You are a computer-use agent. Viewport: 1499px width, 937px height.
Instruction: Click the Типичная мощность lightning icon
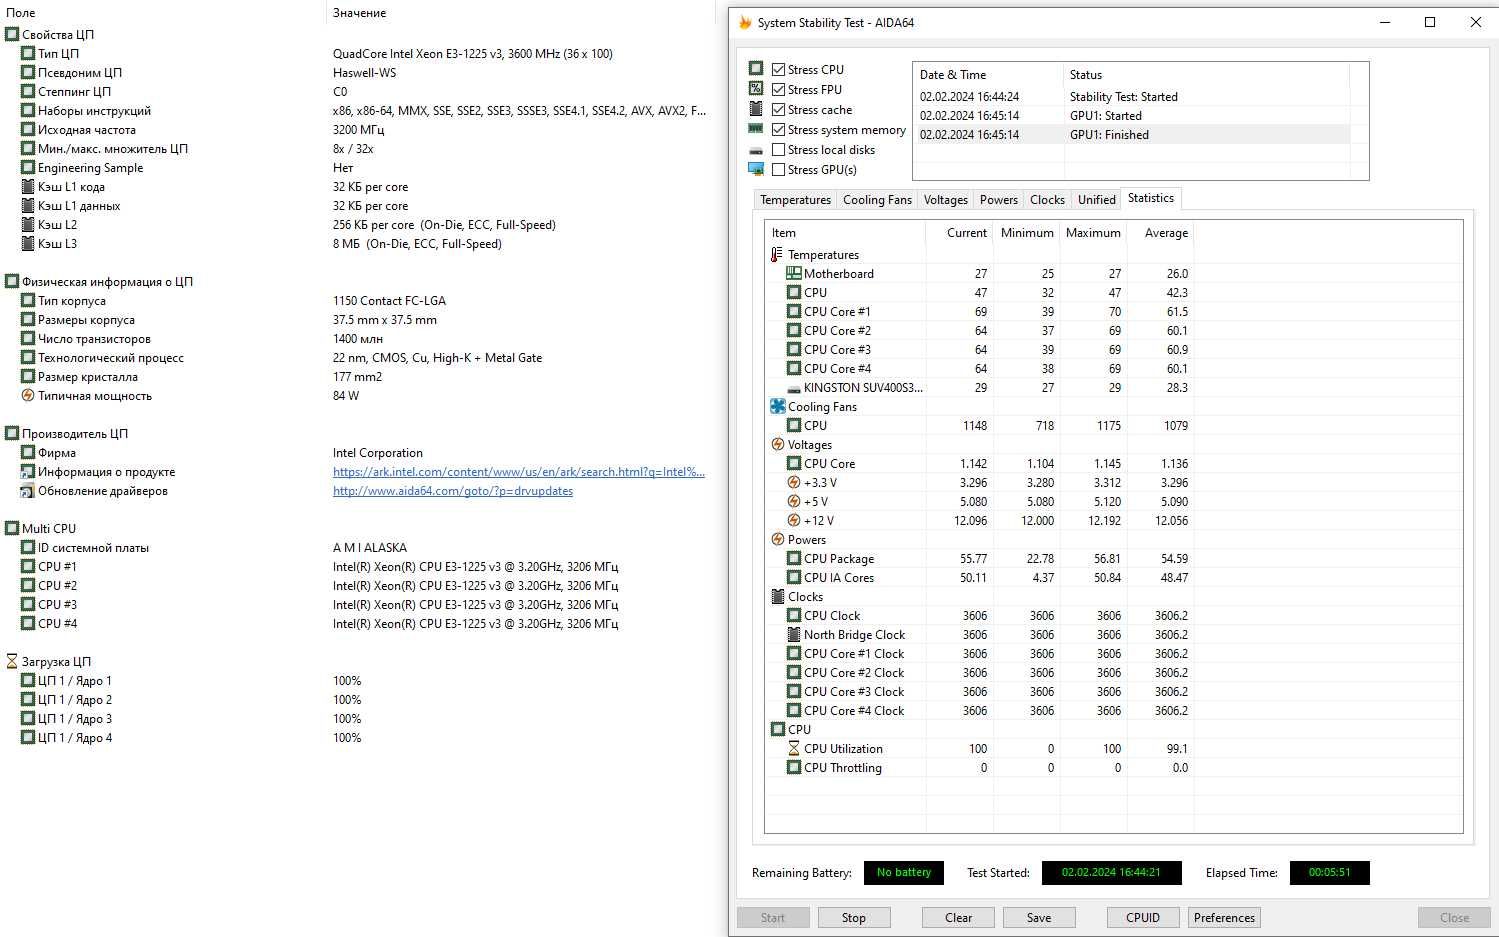[28, 396]
